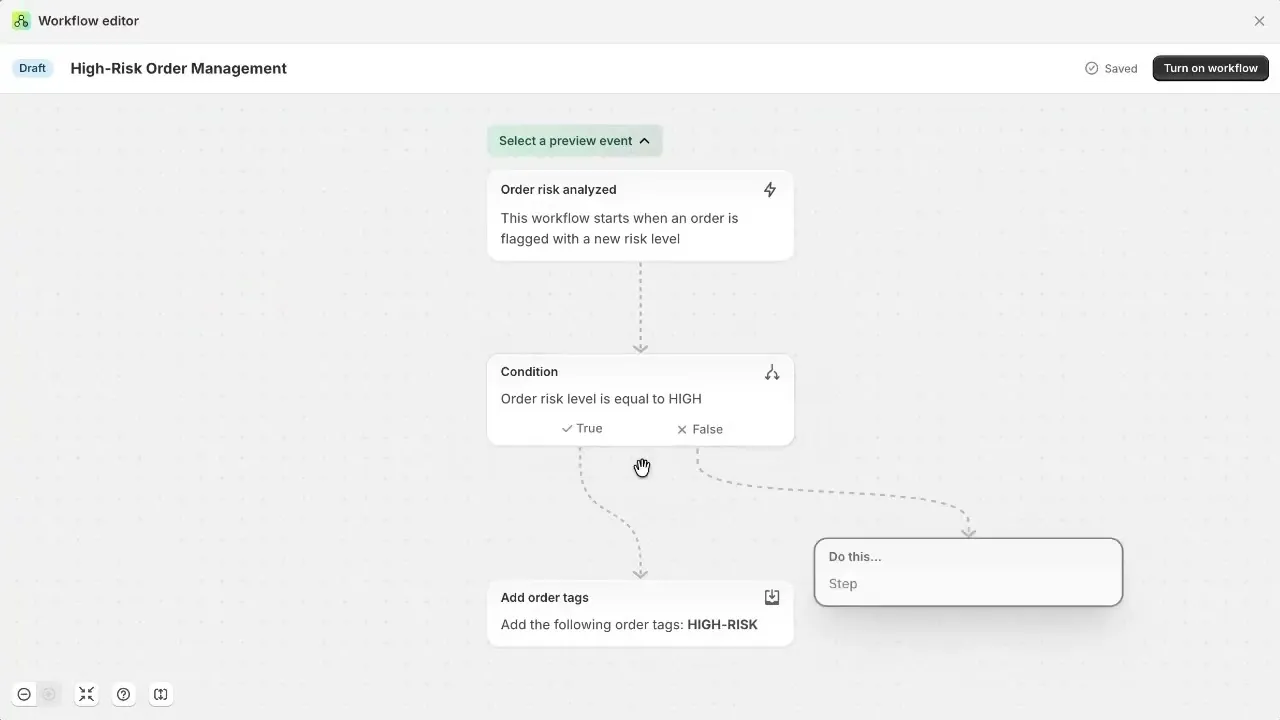The height and width of the screenshot is (720, 1280).
Task: Open the help icon
Action: [x=123, y=694]
